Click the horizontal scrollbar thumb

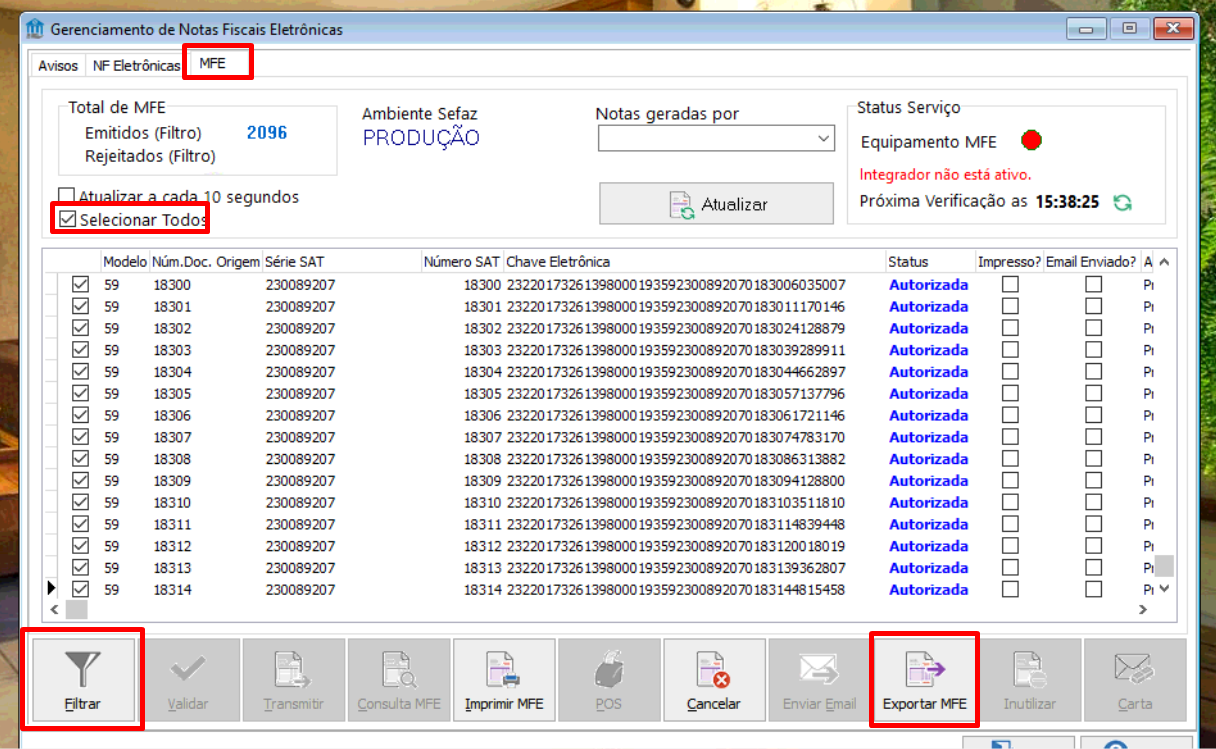click(77, 609)
